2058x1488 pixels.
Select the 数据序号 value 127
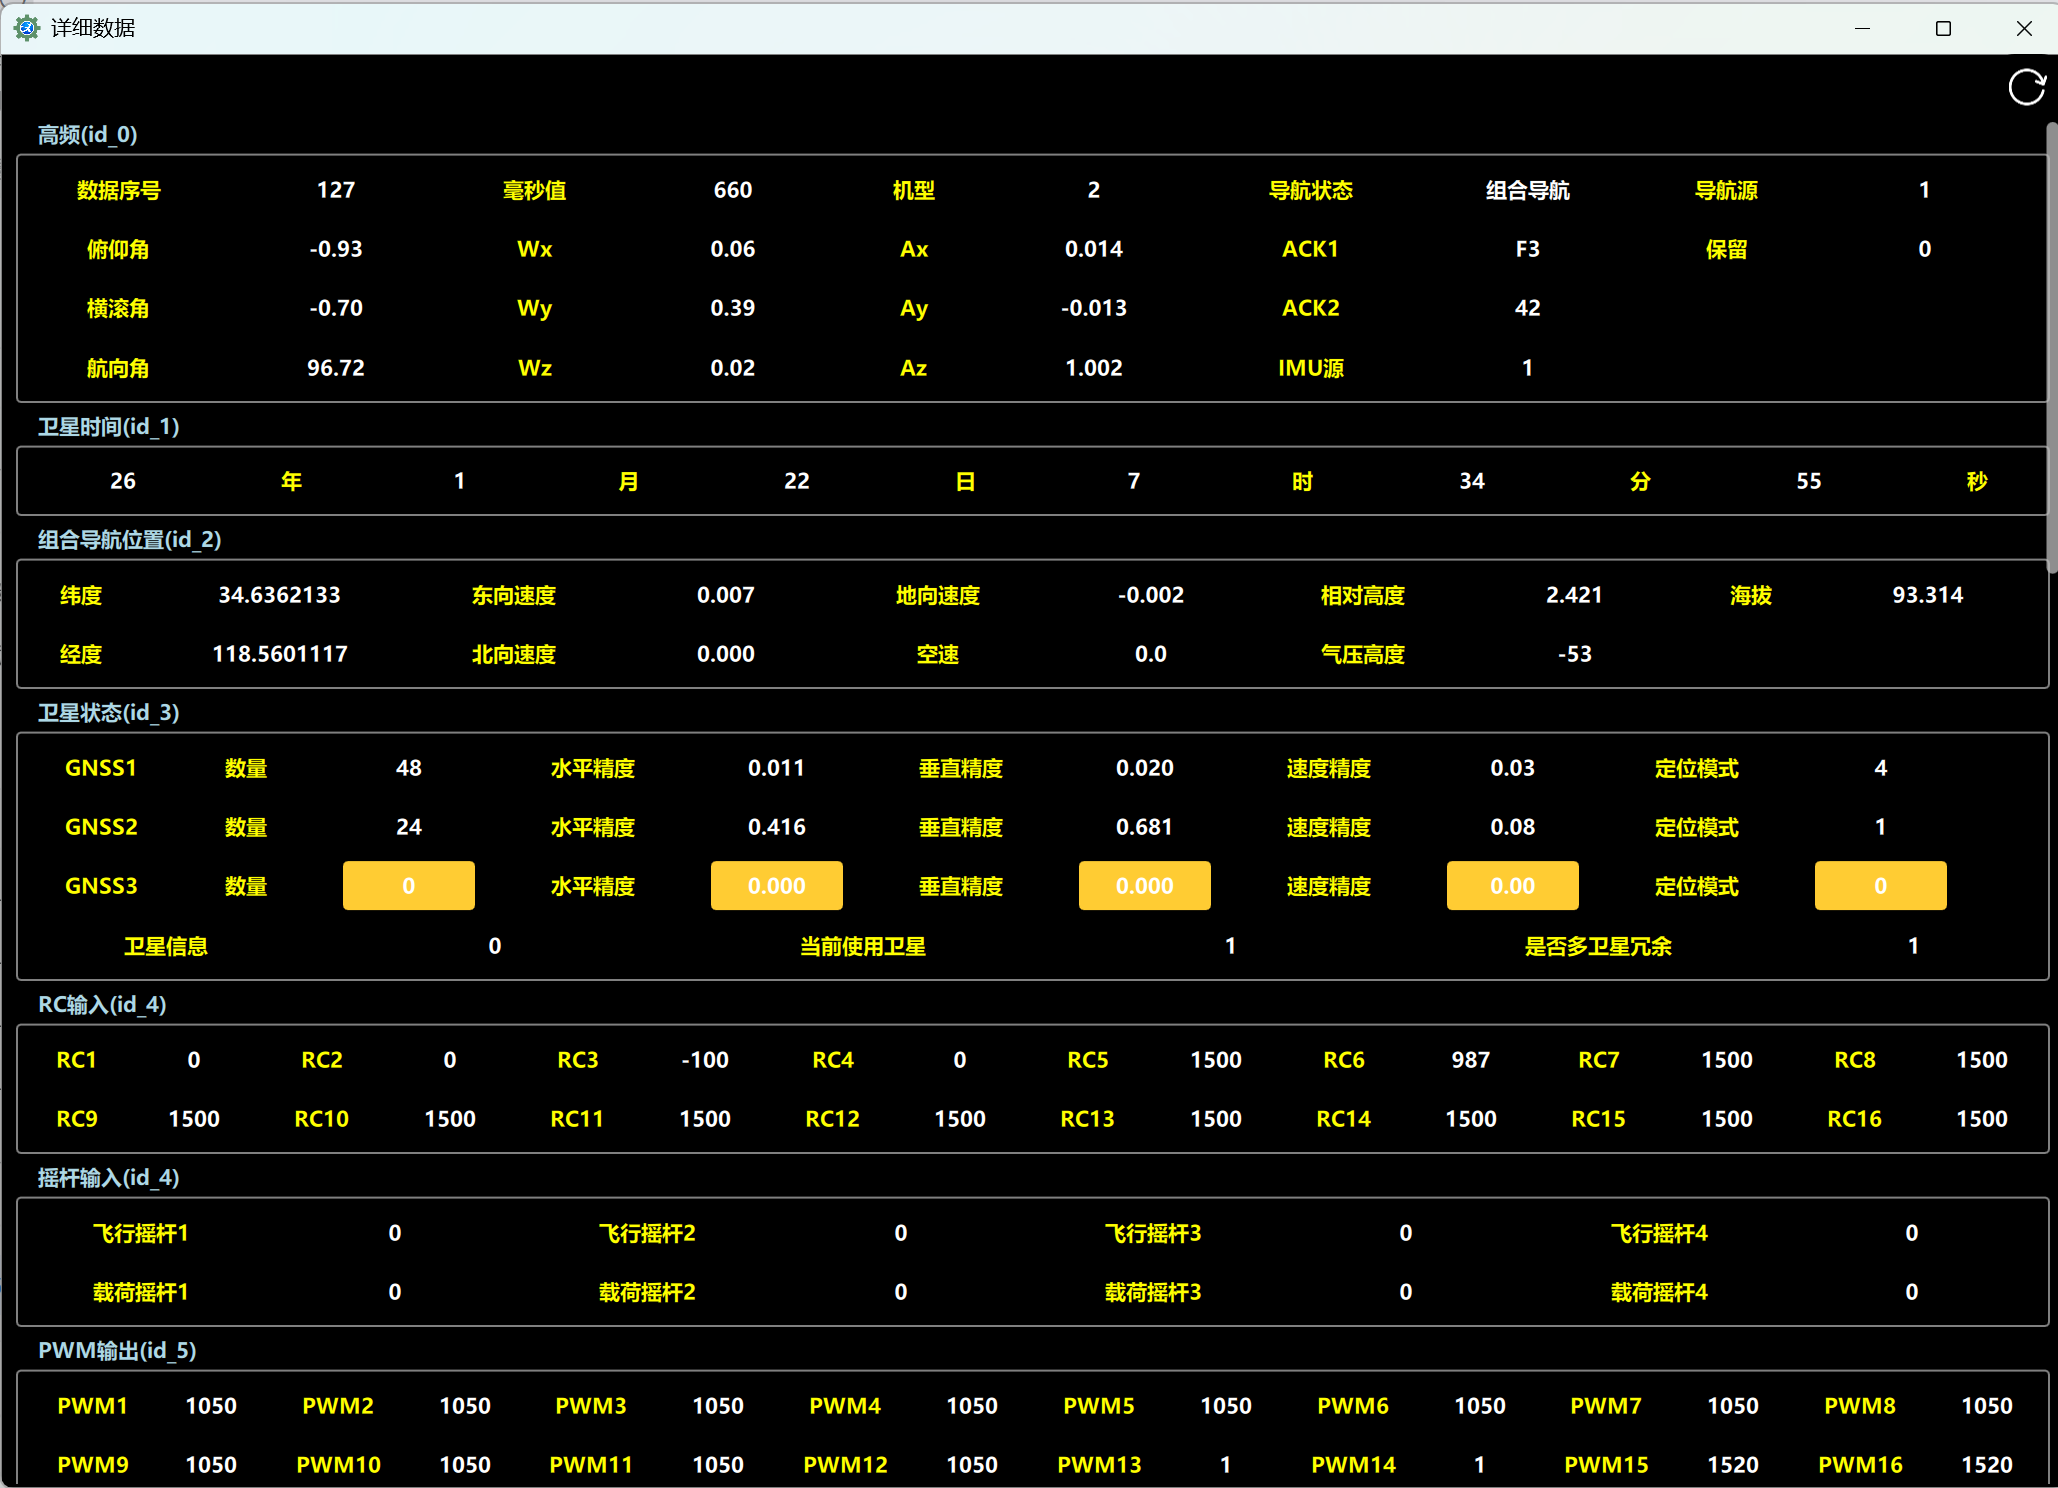click(x=336, y=190)
